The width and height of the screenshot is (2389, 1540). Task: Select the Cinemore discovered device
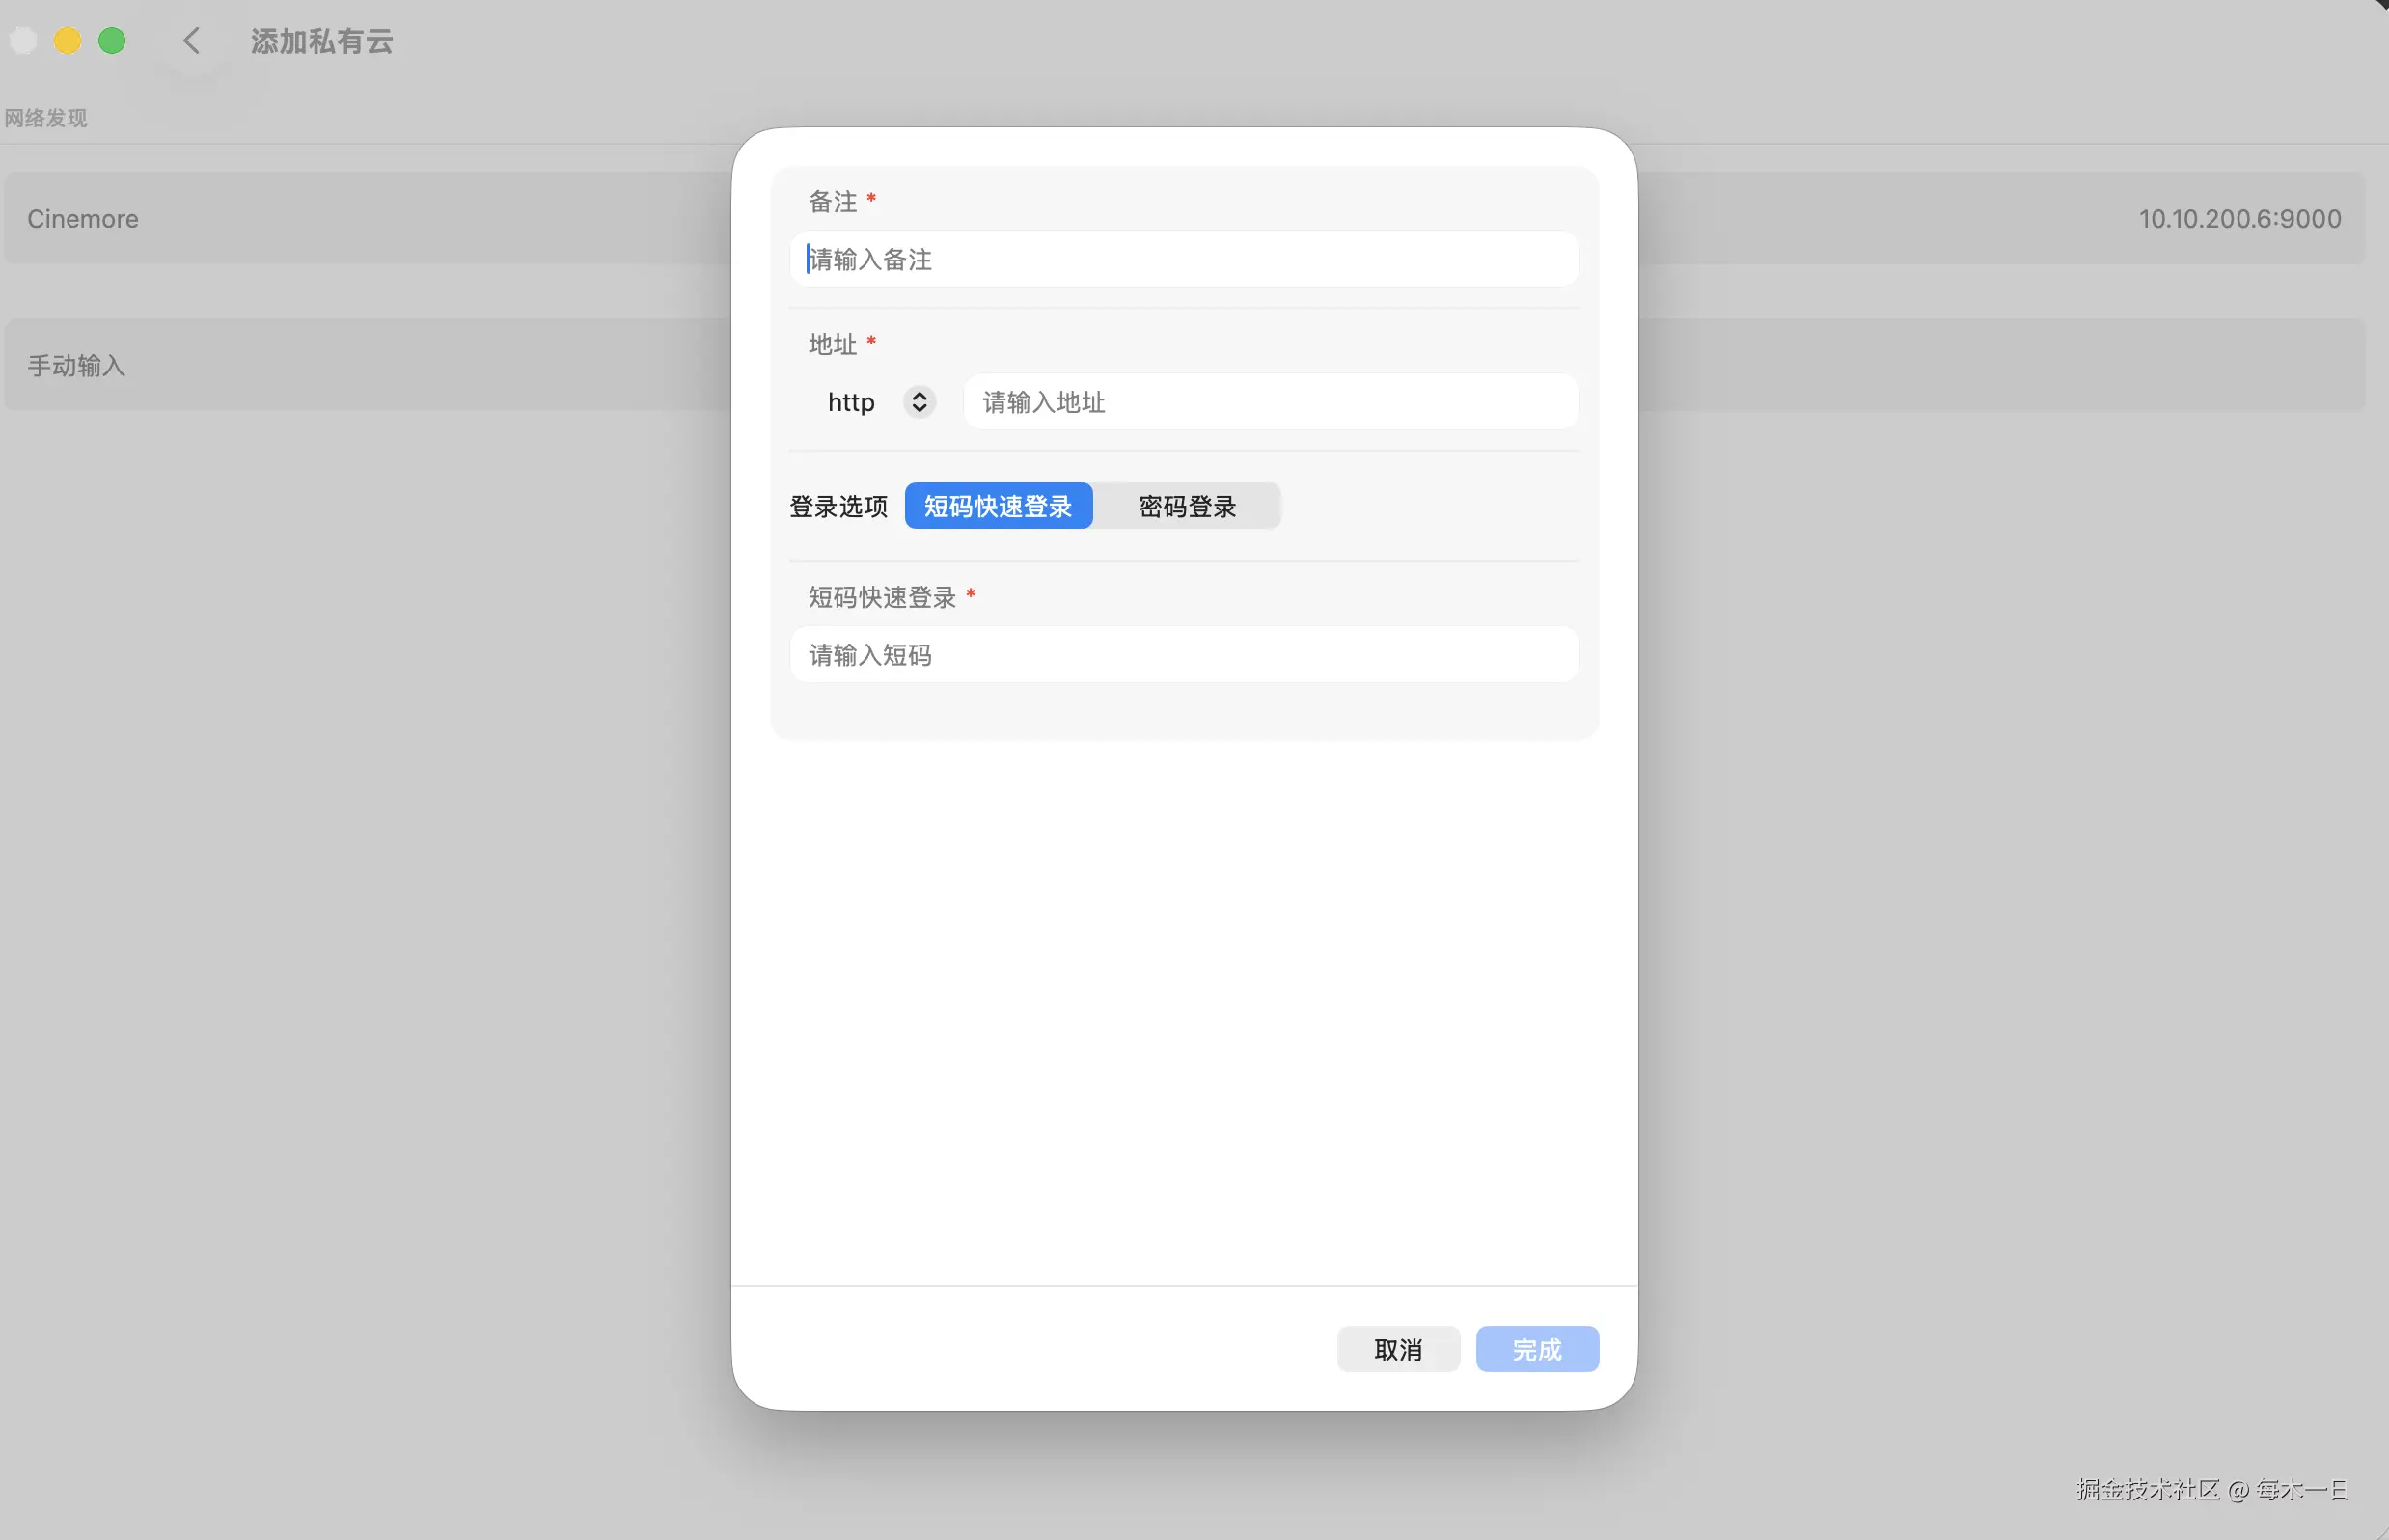click(84, 219)
